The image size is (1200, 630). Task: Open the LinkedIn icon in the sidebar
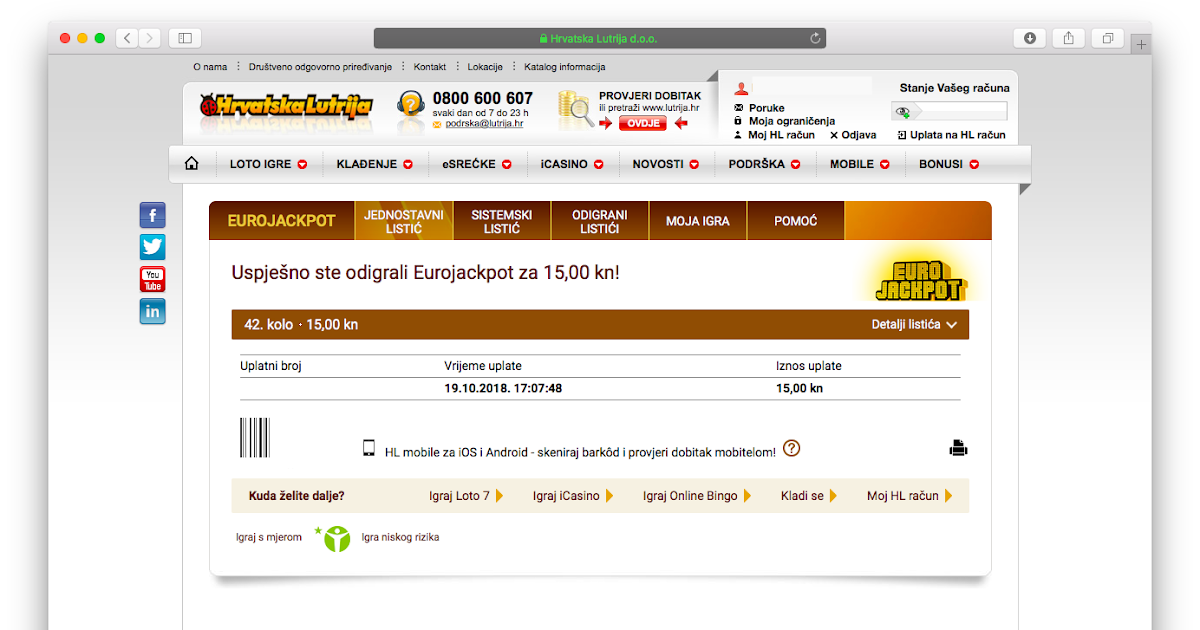[x=152, y=311]
